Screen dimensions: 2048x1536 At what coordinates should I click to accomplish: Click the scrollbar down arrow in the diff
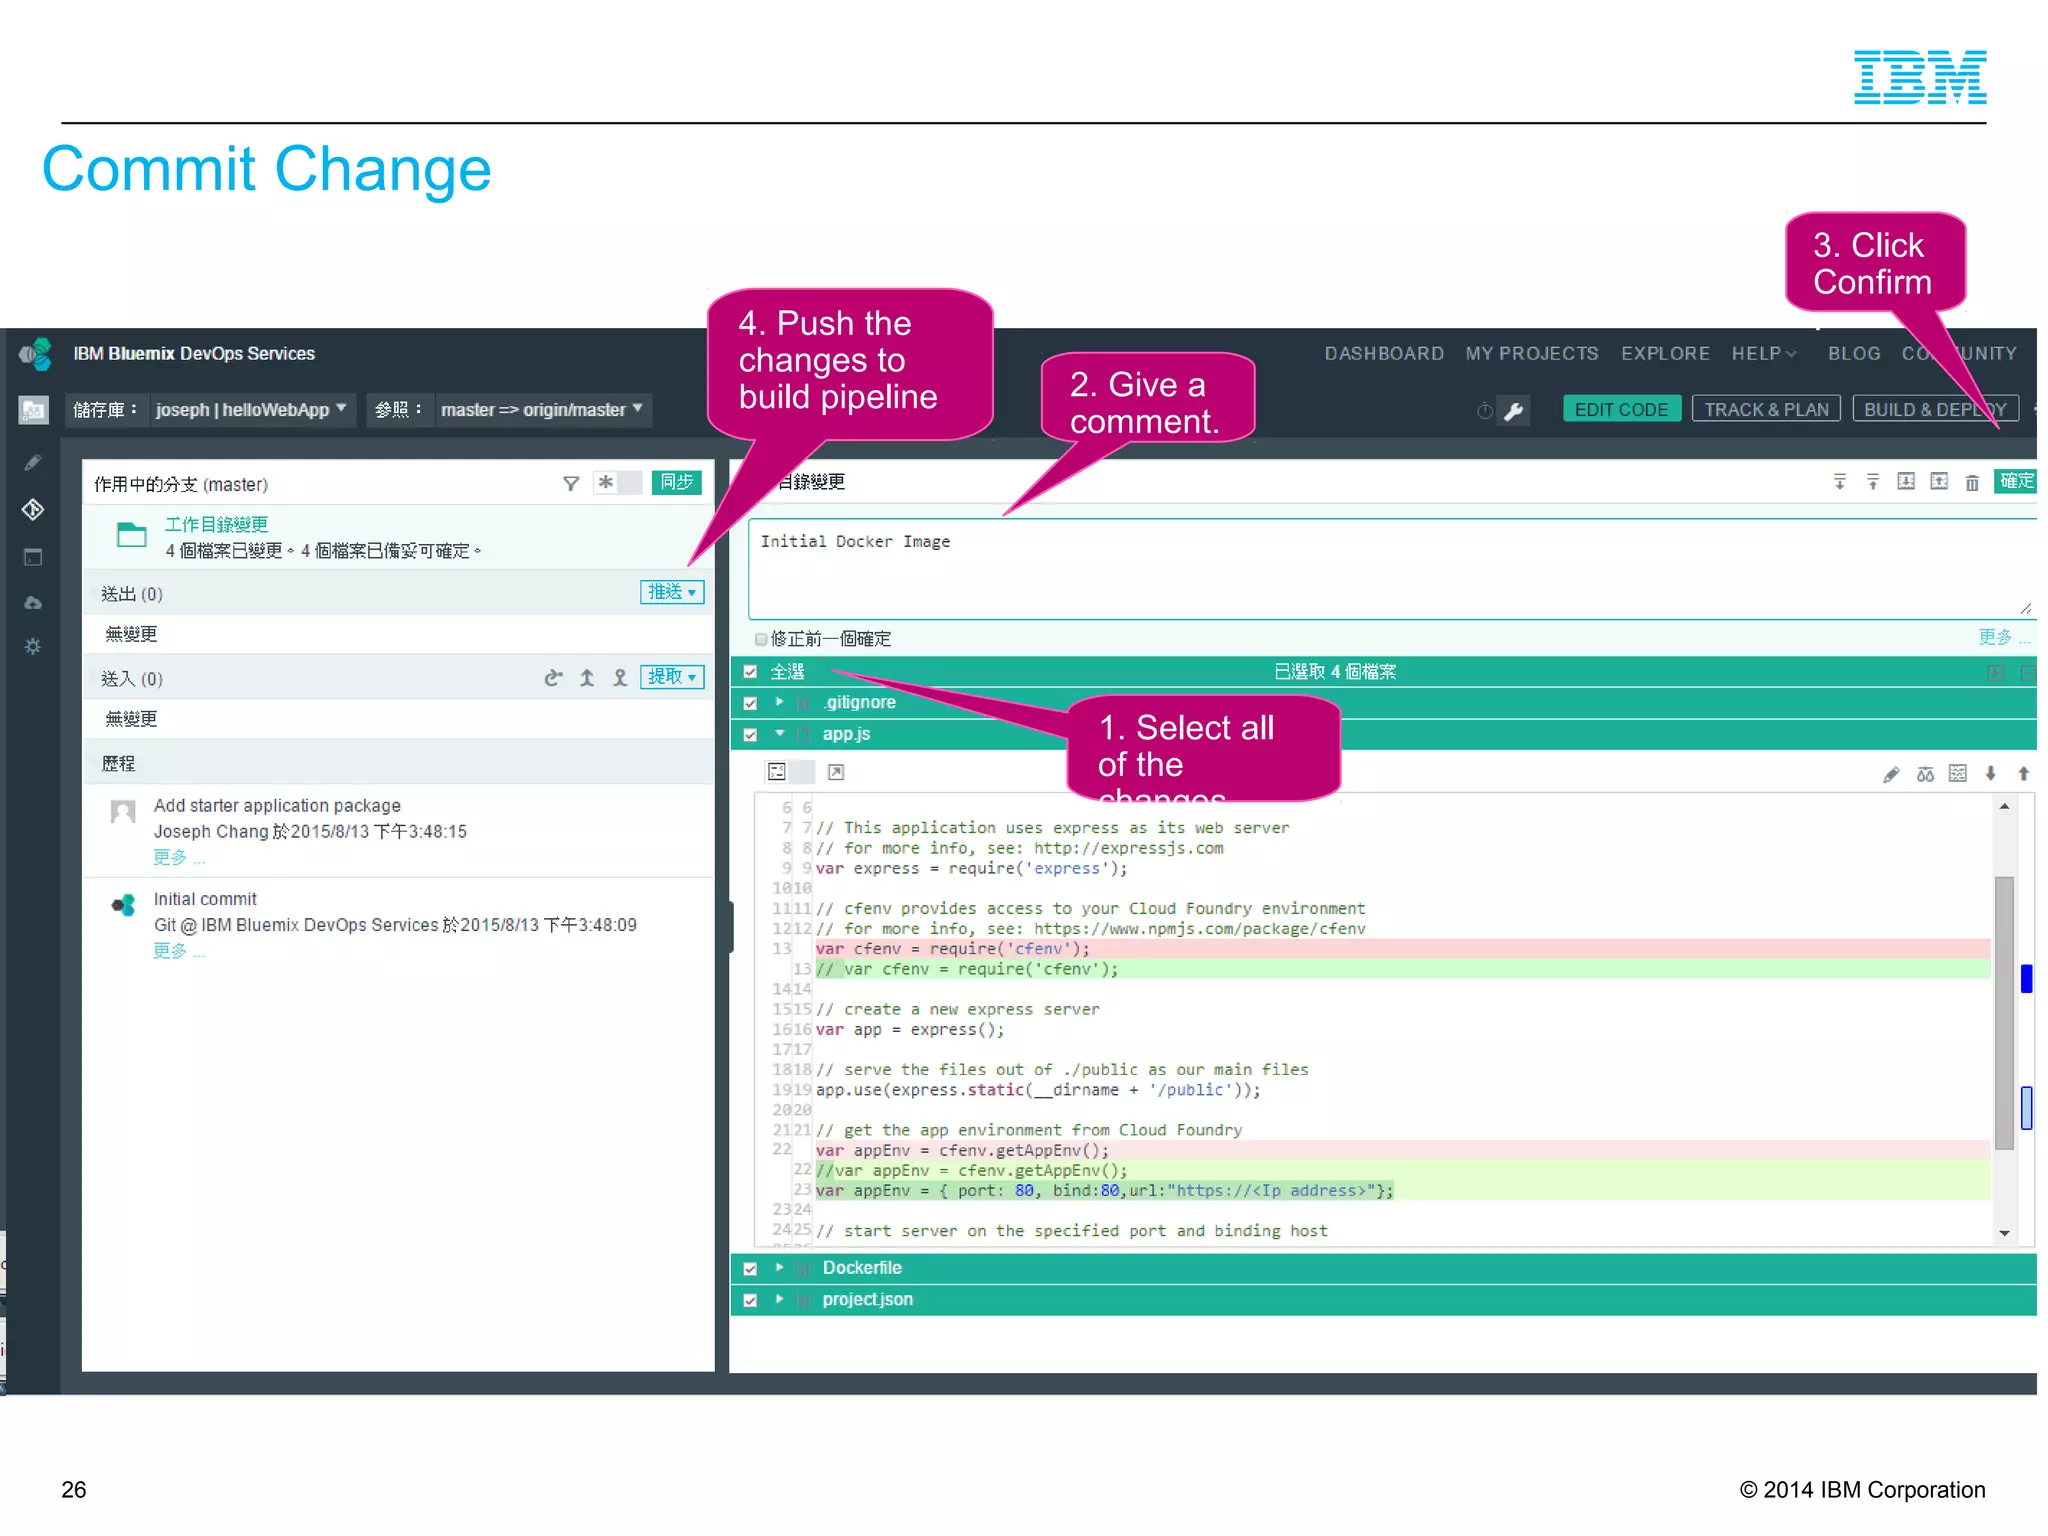pos(2004,1234)
